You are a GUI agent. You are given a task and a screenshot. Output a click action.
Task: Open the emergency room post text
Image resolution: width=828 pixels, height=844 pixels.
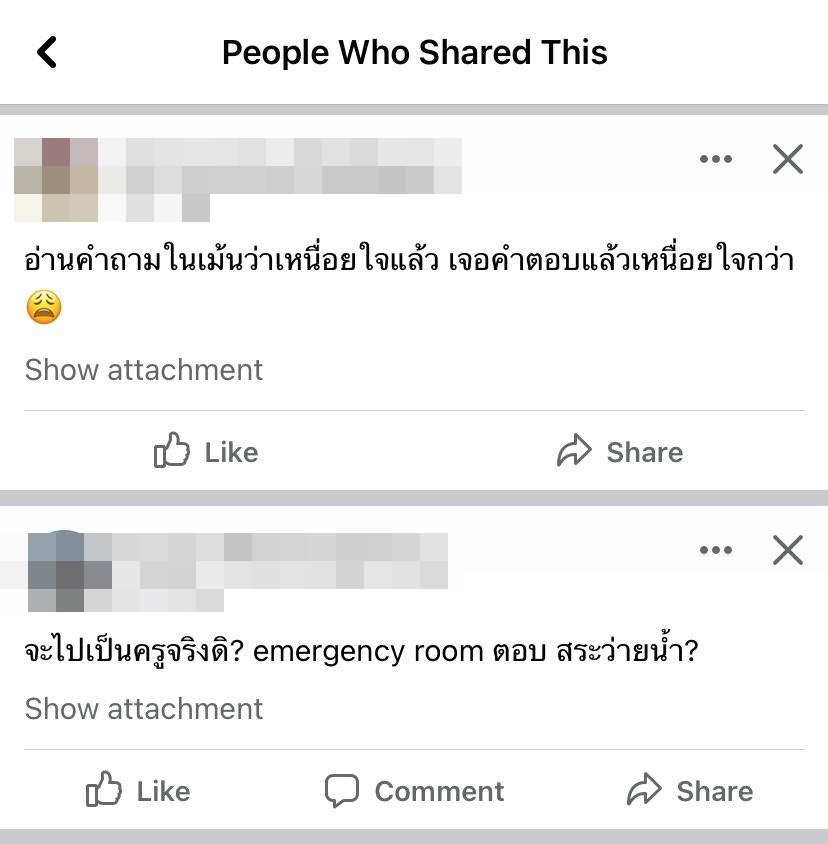tap(361, 651)
